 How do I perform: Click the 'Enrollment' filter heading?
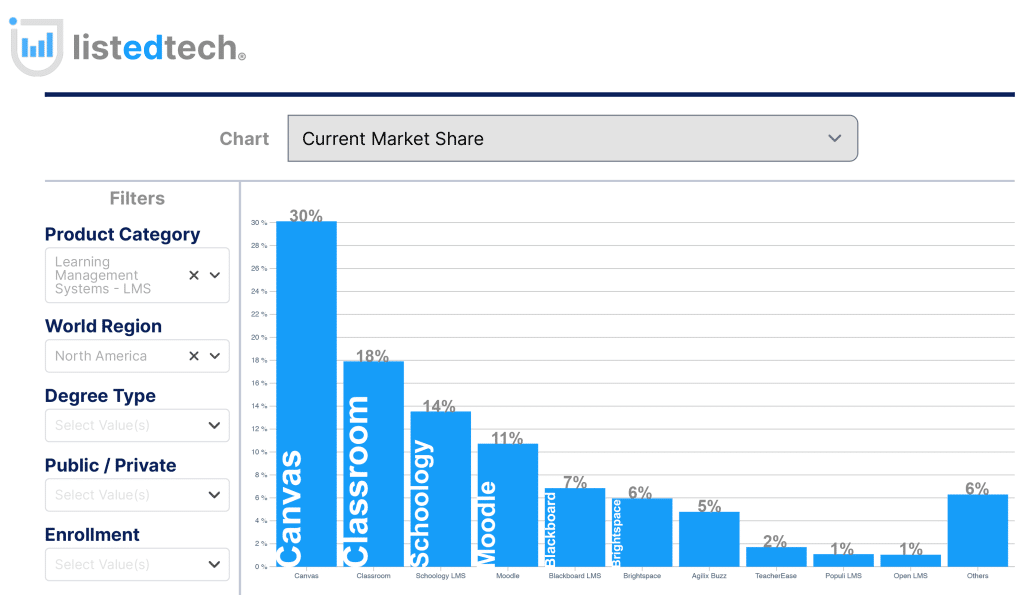pyautogui.click(x=92, y=535)
